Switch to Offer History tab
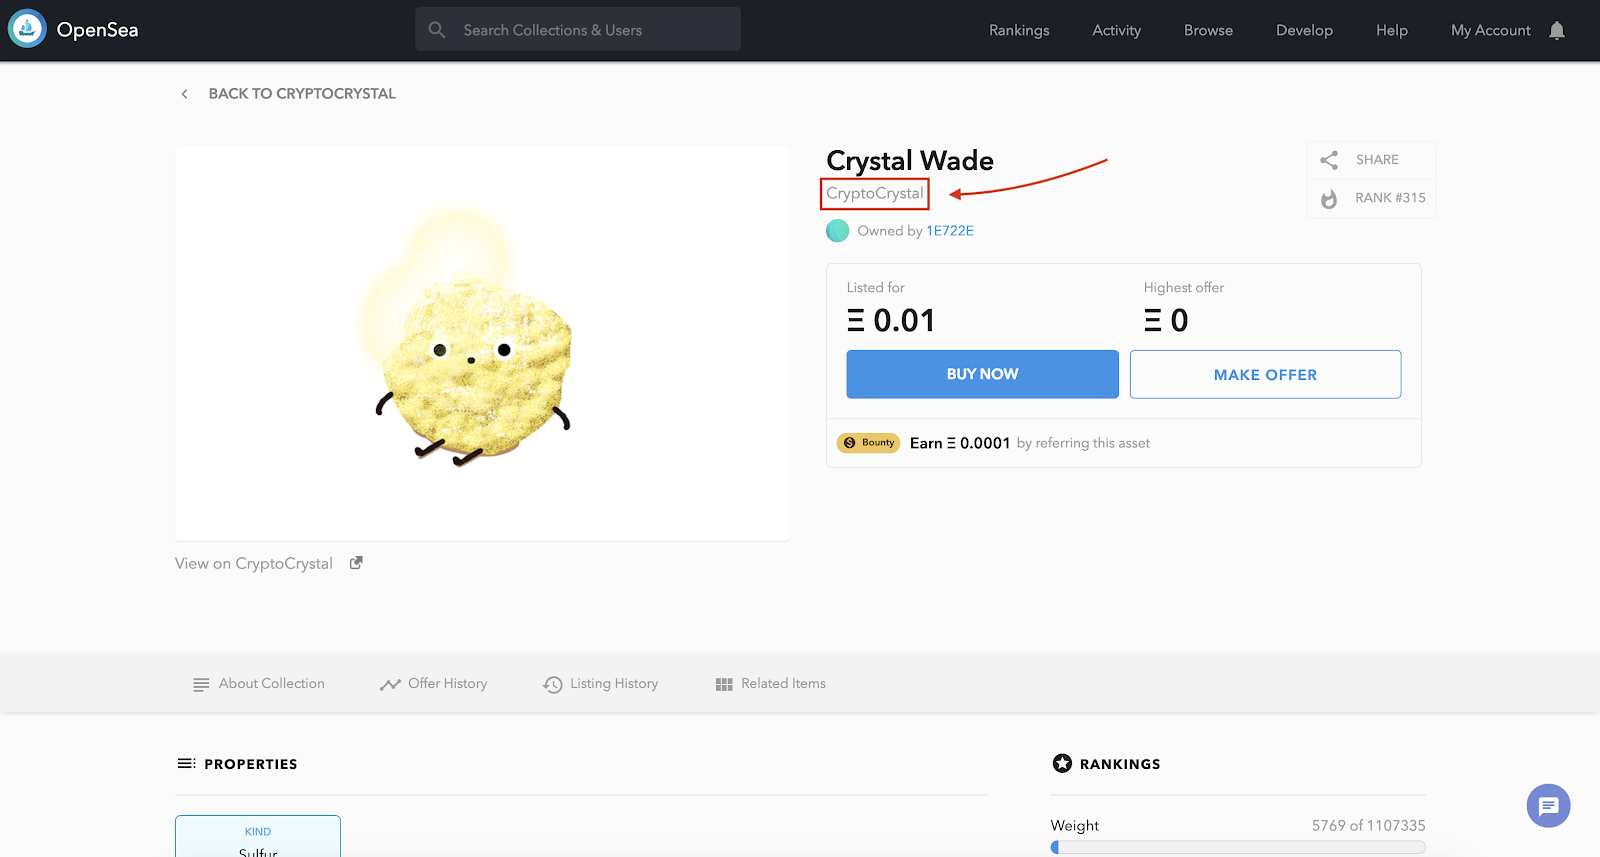 point(433,684)
